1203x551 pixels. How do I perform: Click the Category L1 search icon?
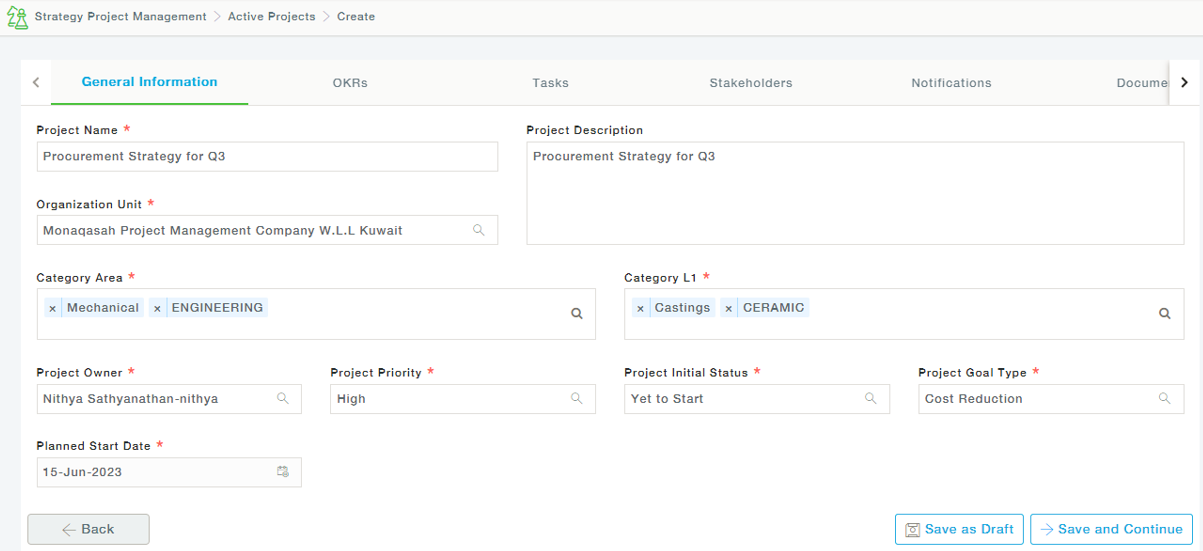click(x=1165, y=314)
